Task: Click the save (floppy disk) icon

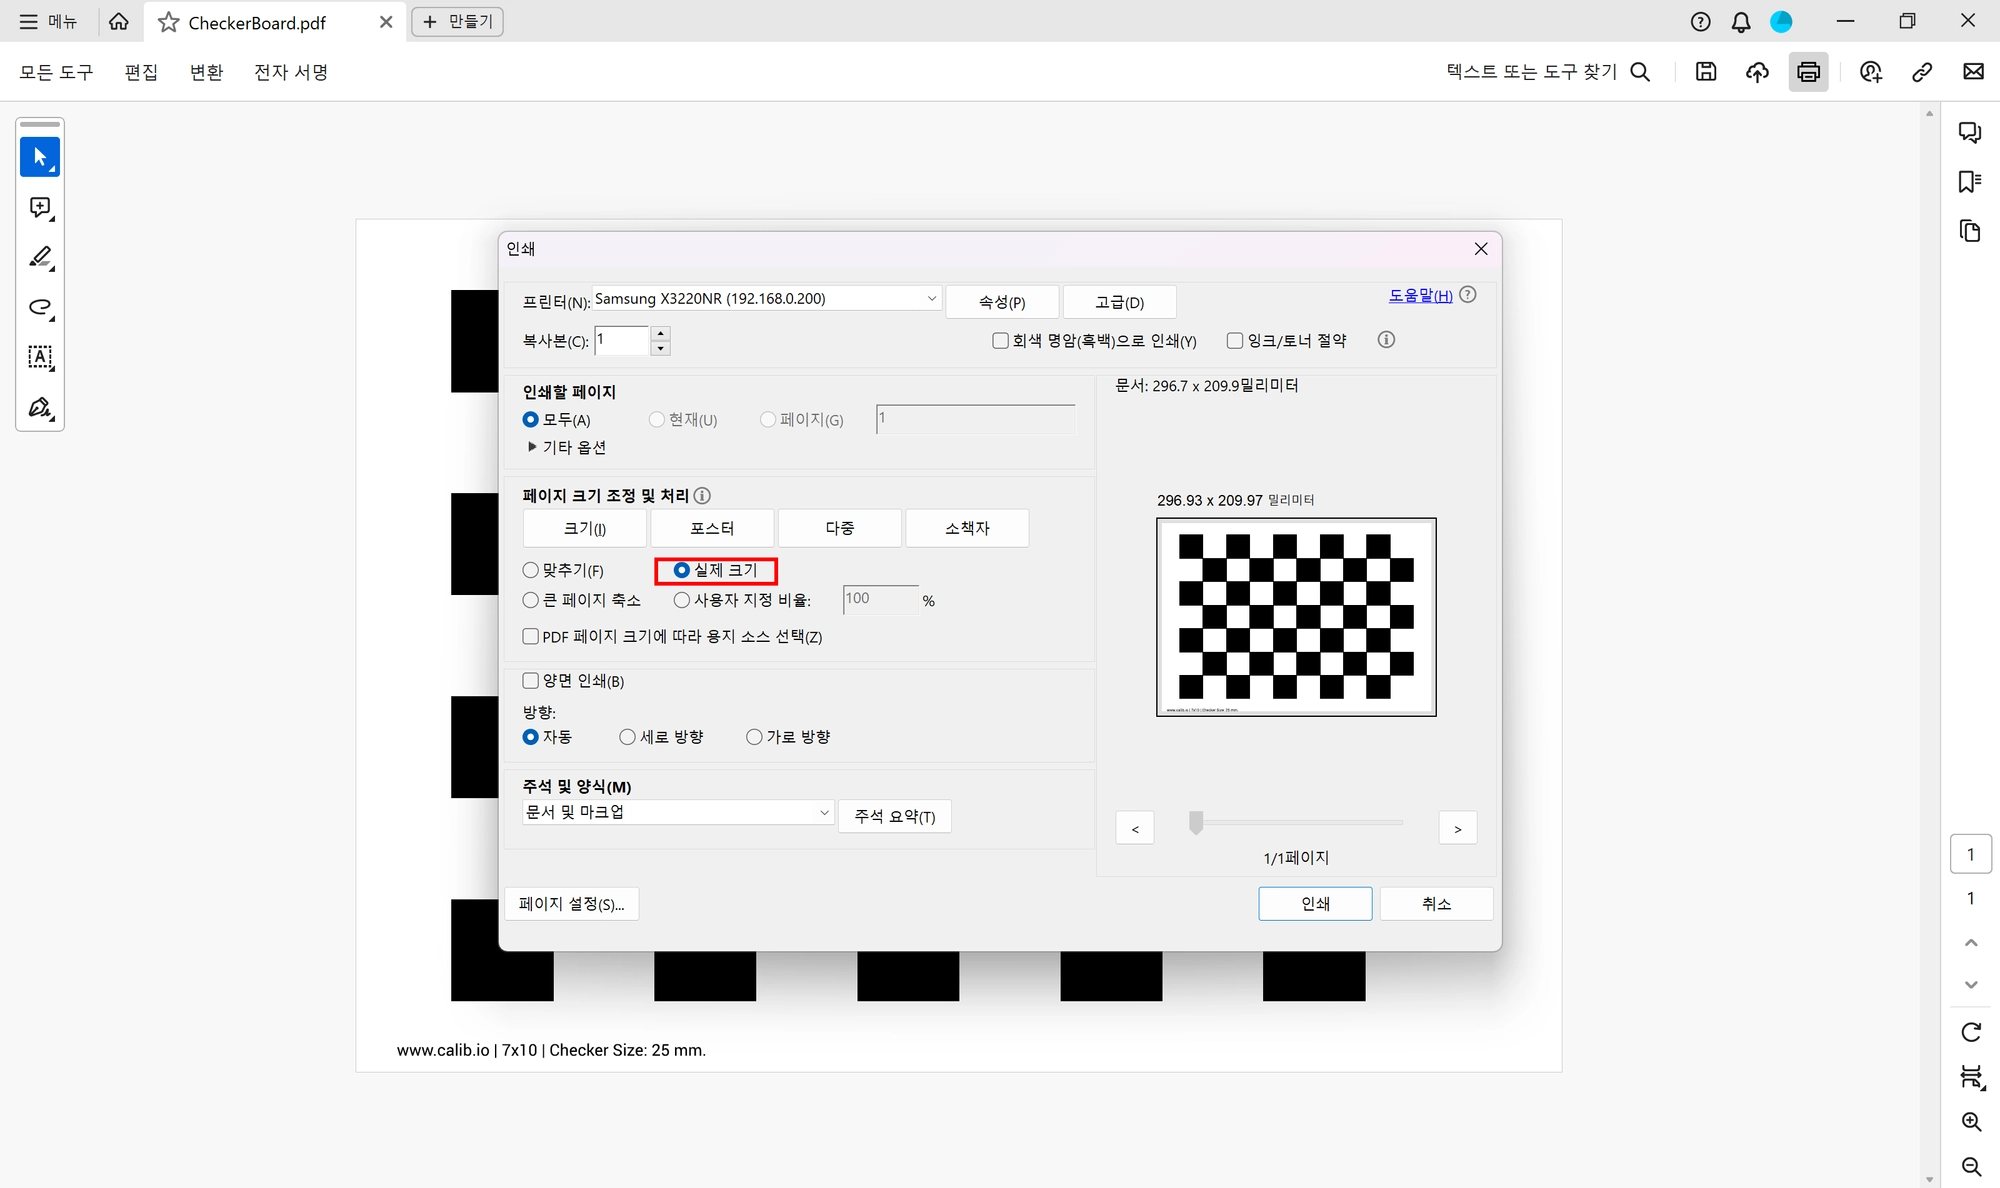Action: (x=1706, y=72)
